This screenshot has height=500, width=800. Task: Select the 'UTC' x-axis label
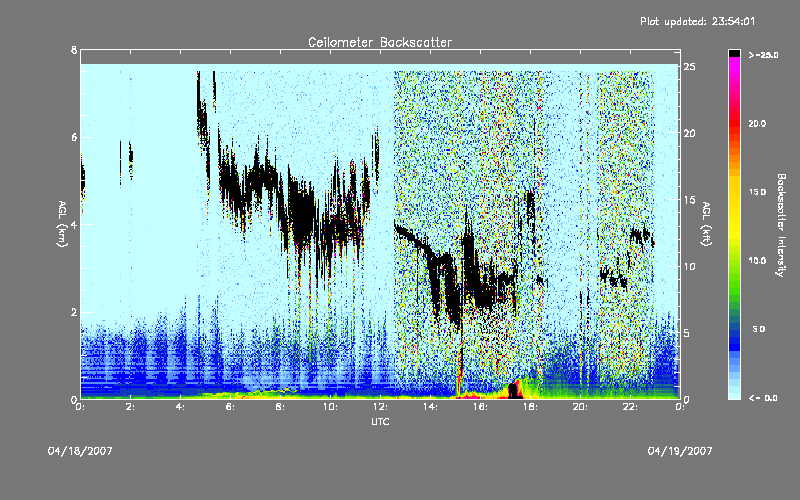(380, 421)
